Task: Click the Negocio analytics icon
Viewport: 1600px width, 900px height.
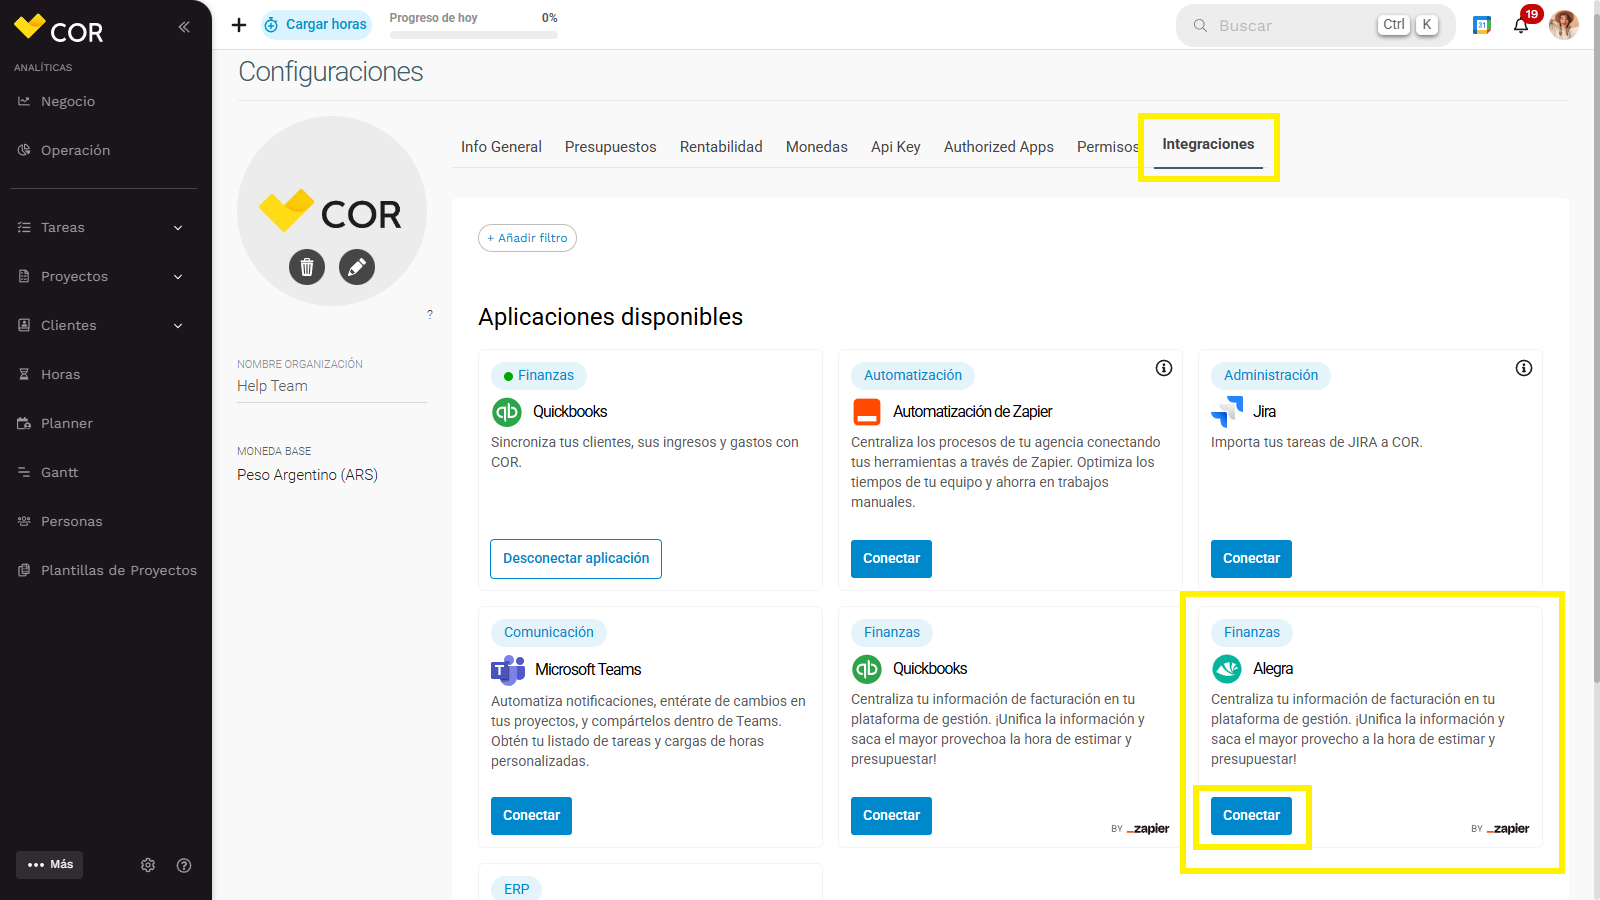Action: (24, 101)
